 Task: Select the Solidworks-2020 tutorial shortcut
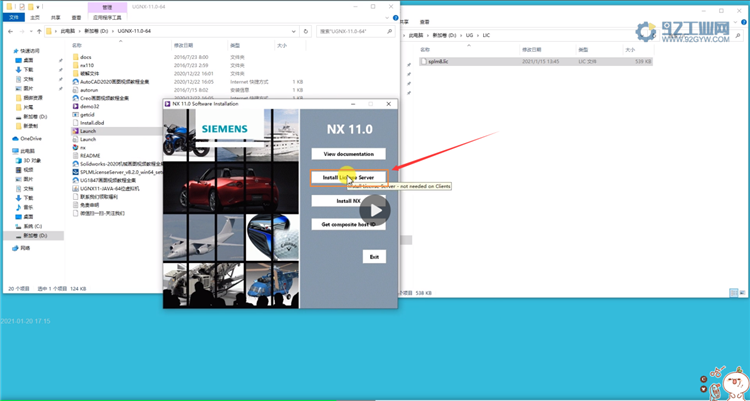(117, 164)
